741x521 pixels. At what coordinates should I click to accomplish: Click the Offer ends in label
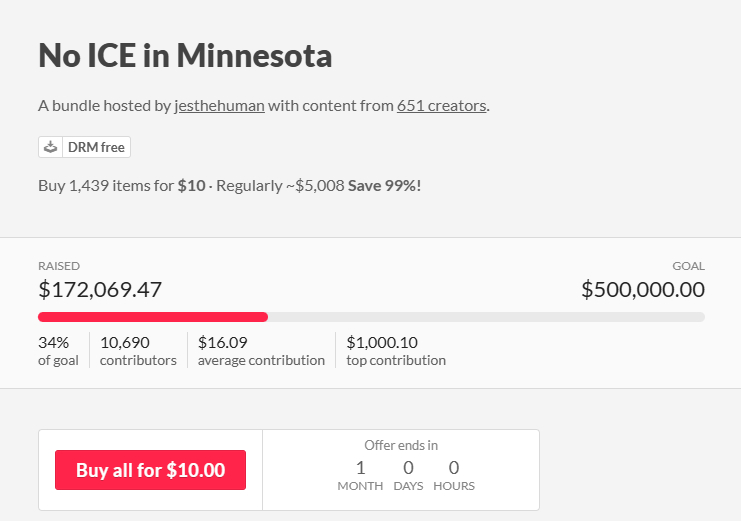click(401, 445)
